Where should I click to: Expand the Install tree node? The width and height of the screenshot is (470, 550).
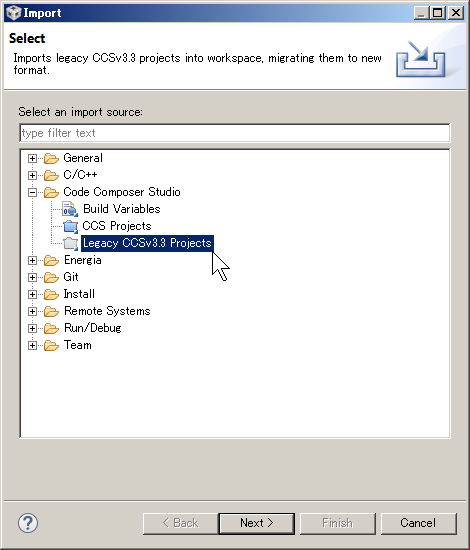point(32,294)
